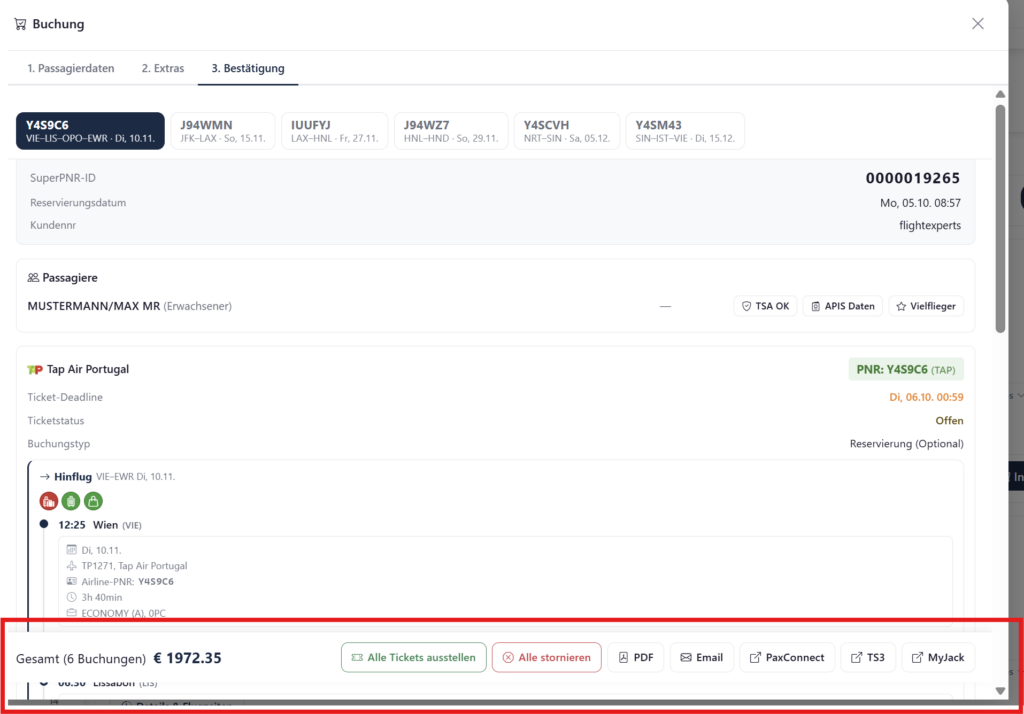The height and width of the screenshot is (714, 1024).
Task: Click the Vielflieger button
Action: (926, 306)
